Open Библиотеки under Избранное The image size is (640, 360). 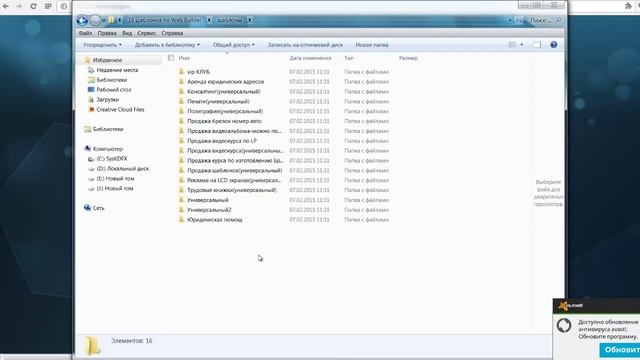[108, 80]
